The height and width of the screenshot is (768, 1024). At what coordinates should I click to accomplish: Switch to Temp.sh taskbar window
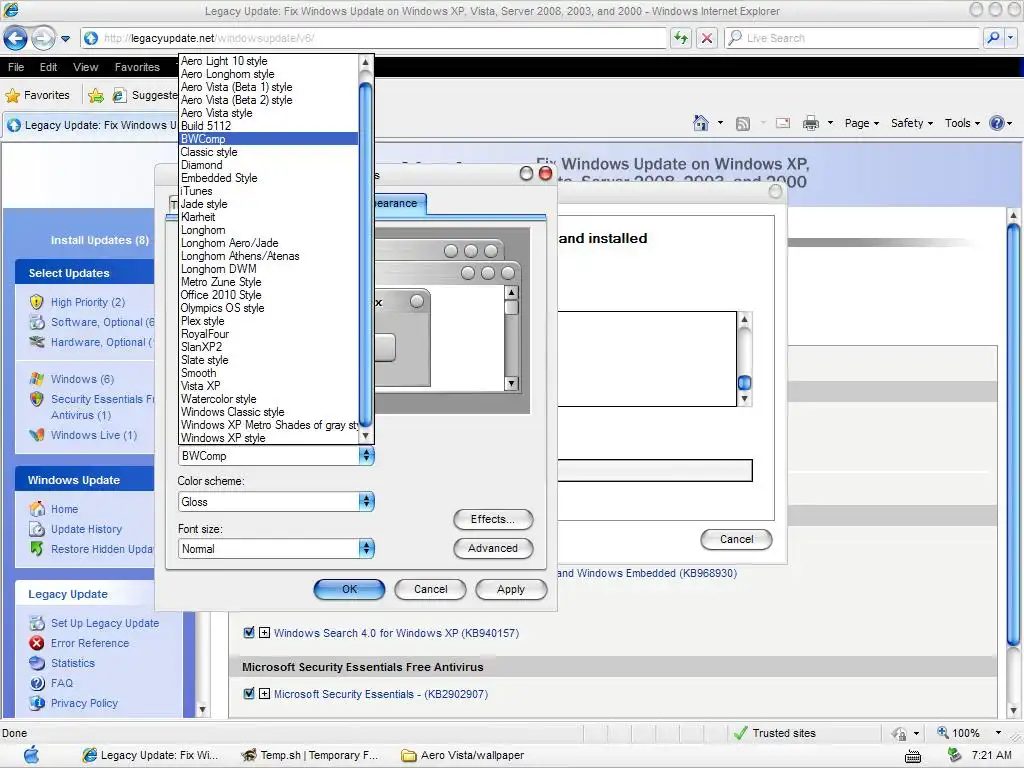click(310, 755)
